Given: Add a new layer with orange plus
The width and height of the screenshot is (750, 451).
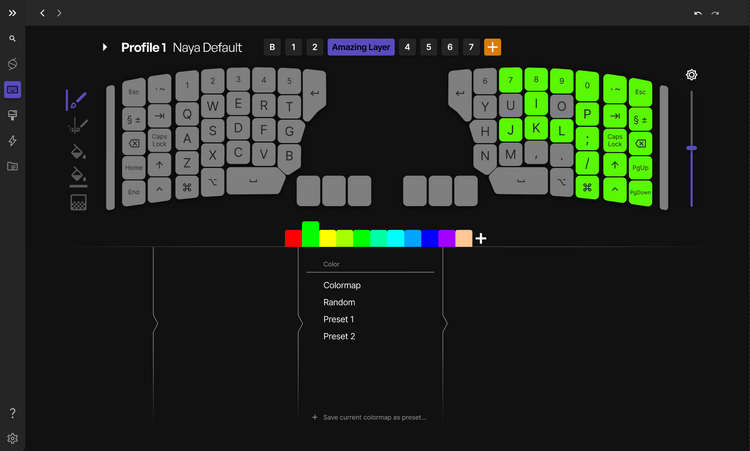Looking at the screenshot, I should pyautogui.click(x=493, y=47).
